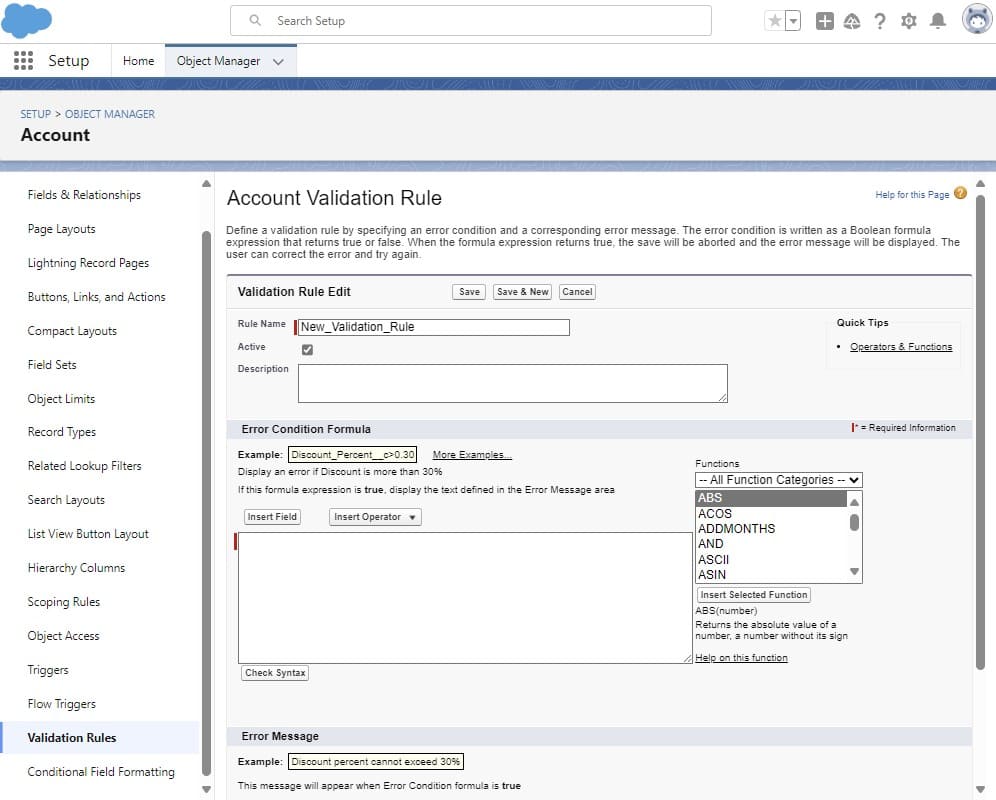This screenshot has width=996, height=800.
Task: Select AND in the functions list
Action: pyautogui.click(x=772, y=544)
